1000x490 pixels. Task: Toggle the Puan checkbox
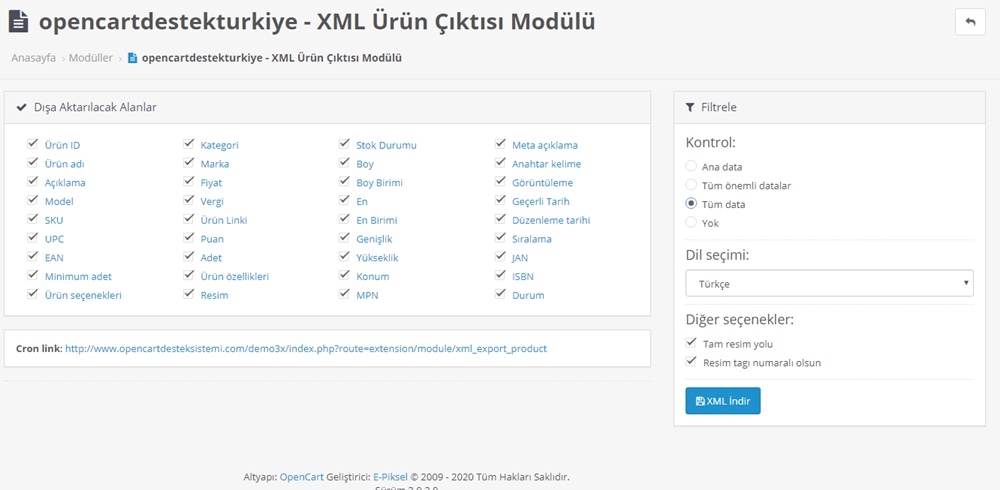pos(188,237)
